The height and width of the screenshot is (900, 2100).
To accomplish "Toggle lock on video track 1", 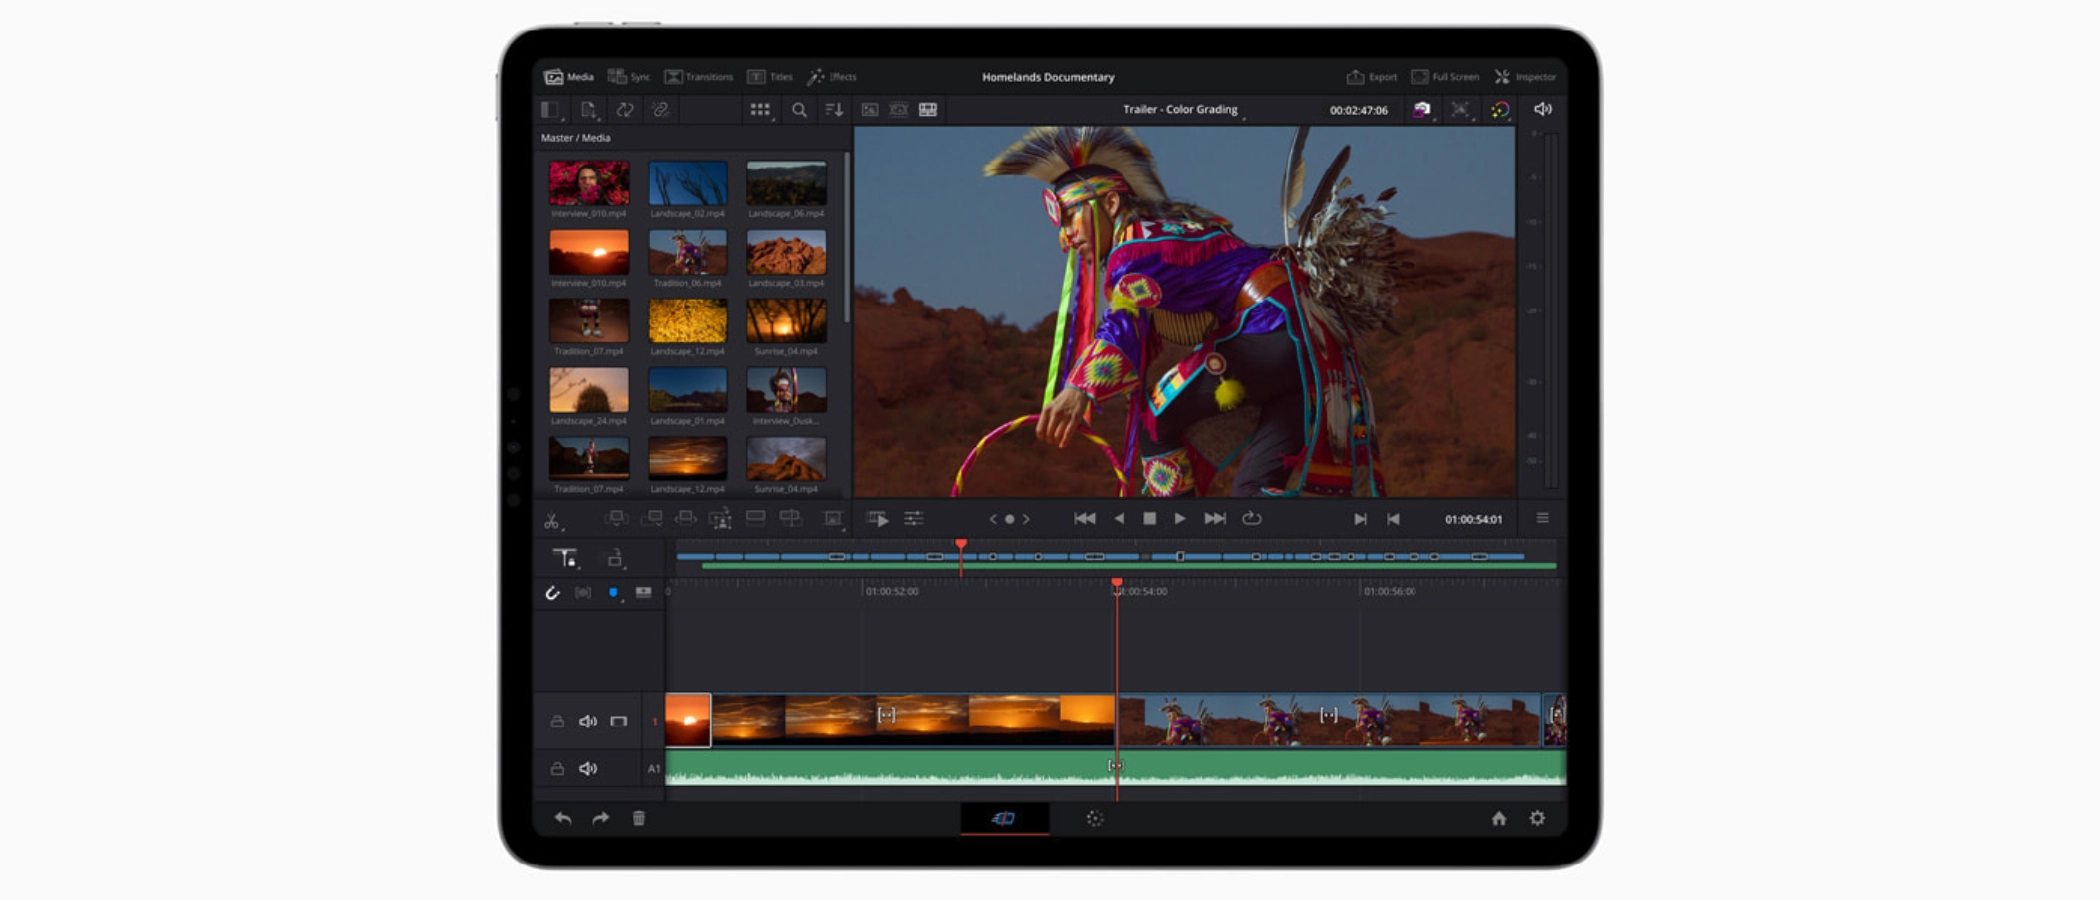I will click(557, 721).
